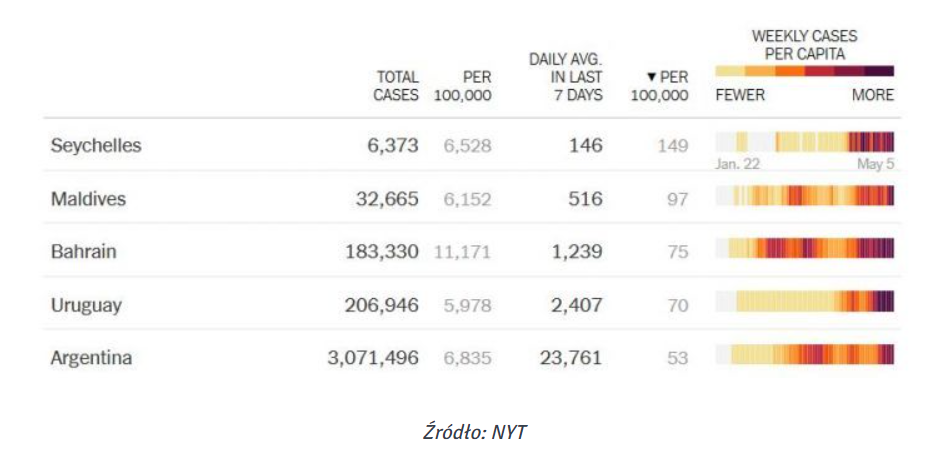Click the Seychelles country name
Viewport: 943px width, 453px height.
tap(96, 146)
